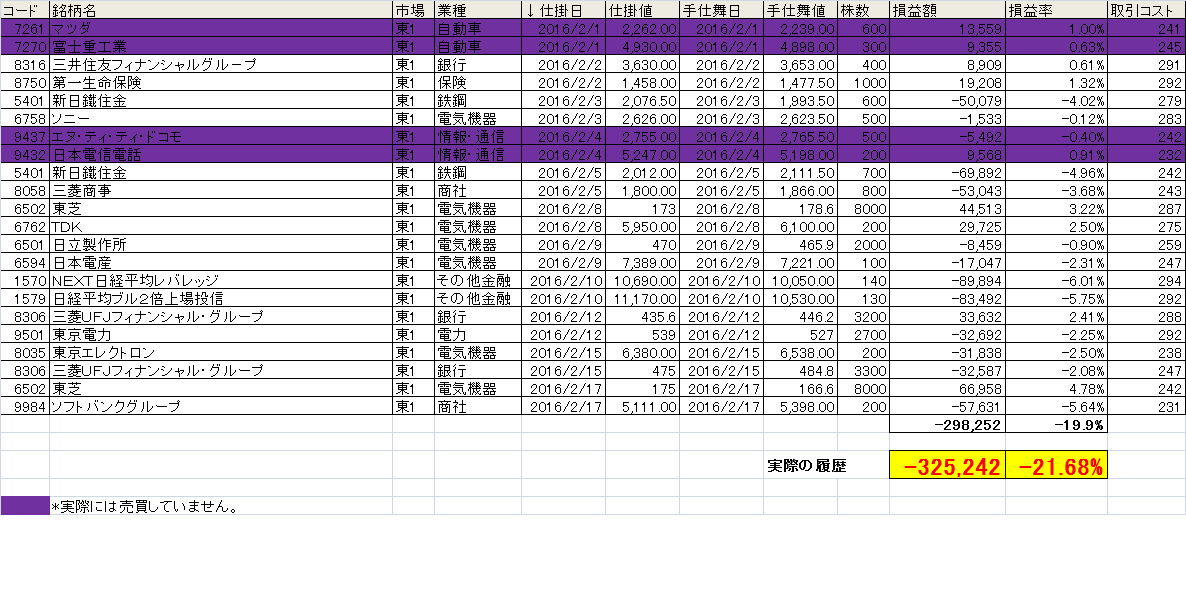
Task: Select code cell 1570
Action: point(25,281)
